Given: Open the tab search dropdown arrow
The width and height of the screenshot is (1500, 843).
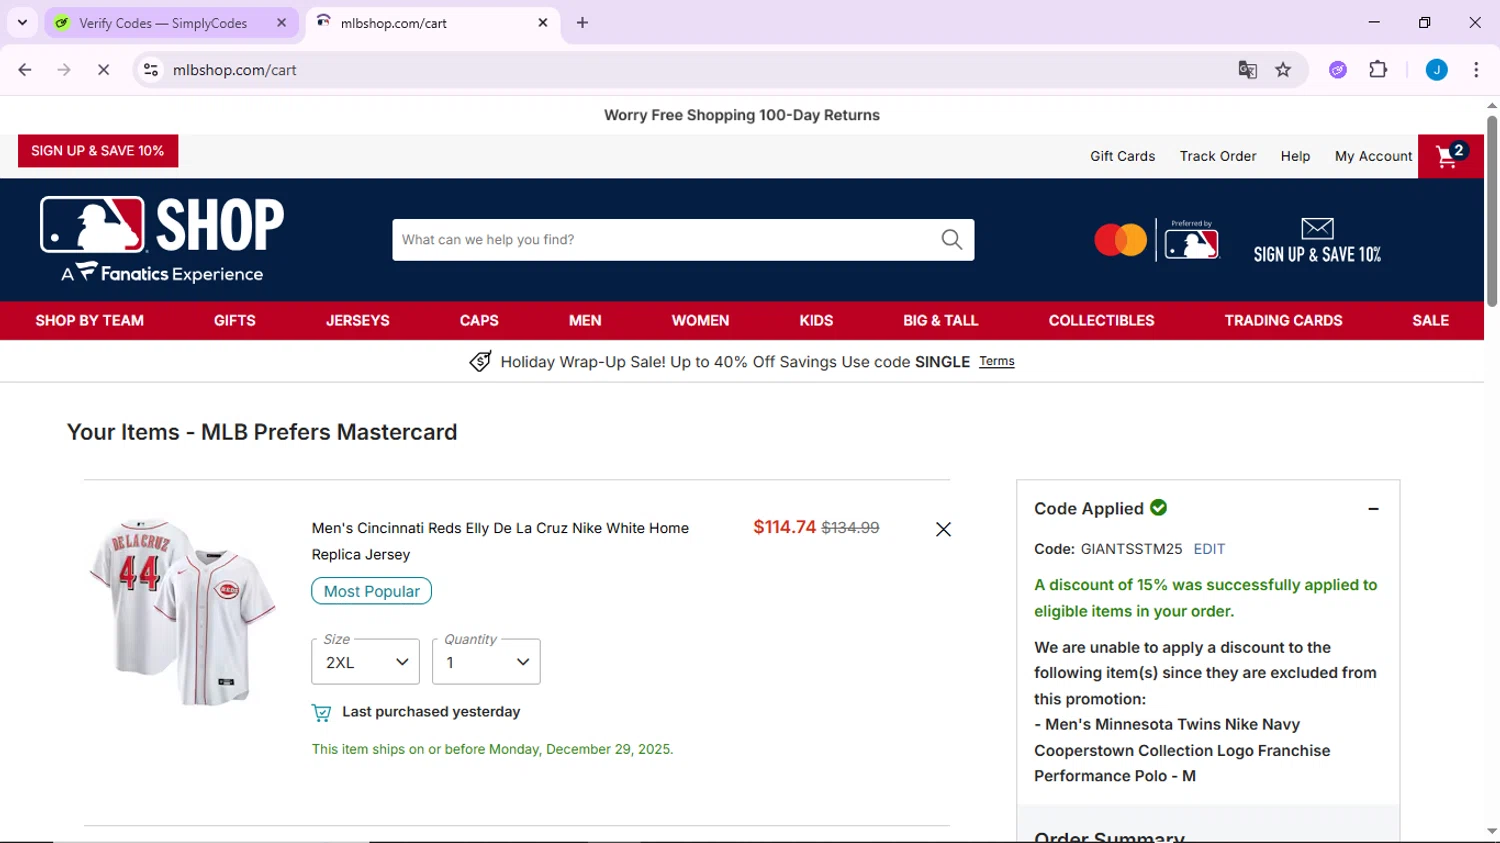Looking at the screenshot, I should [x=22, y=22].
